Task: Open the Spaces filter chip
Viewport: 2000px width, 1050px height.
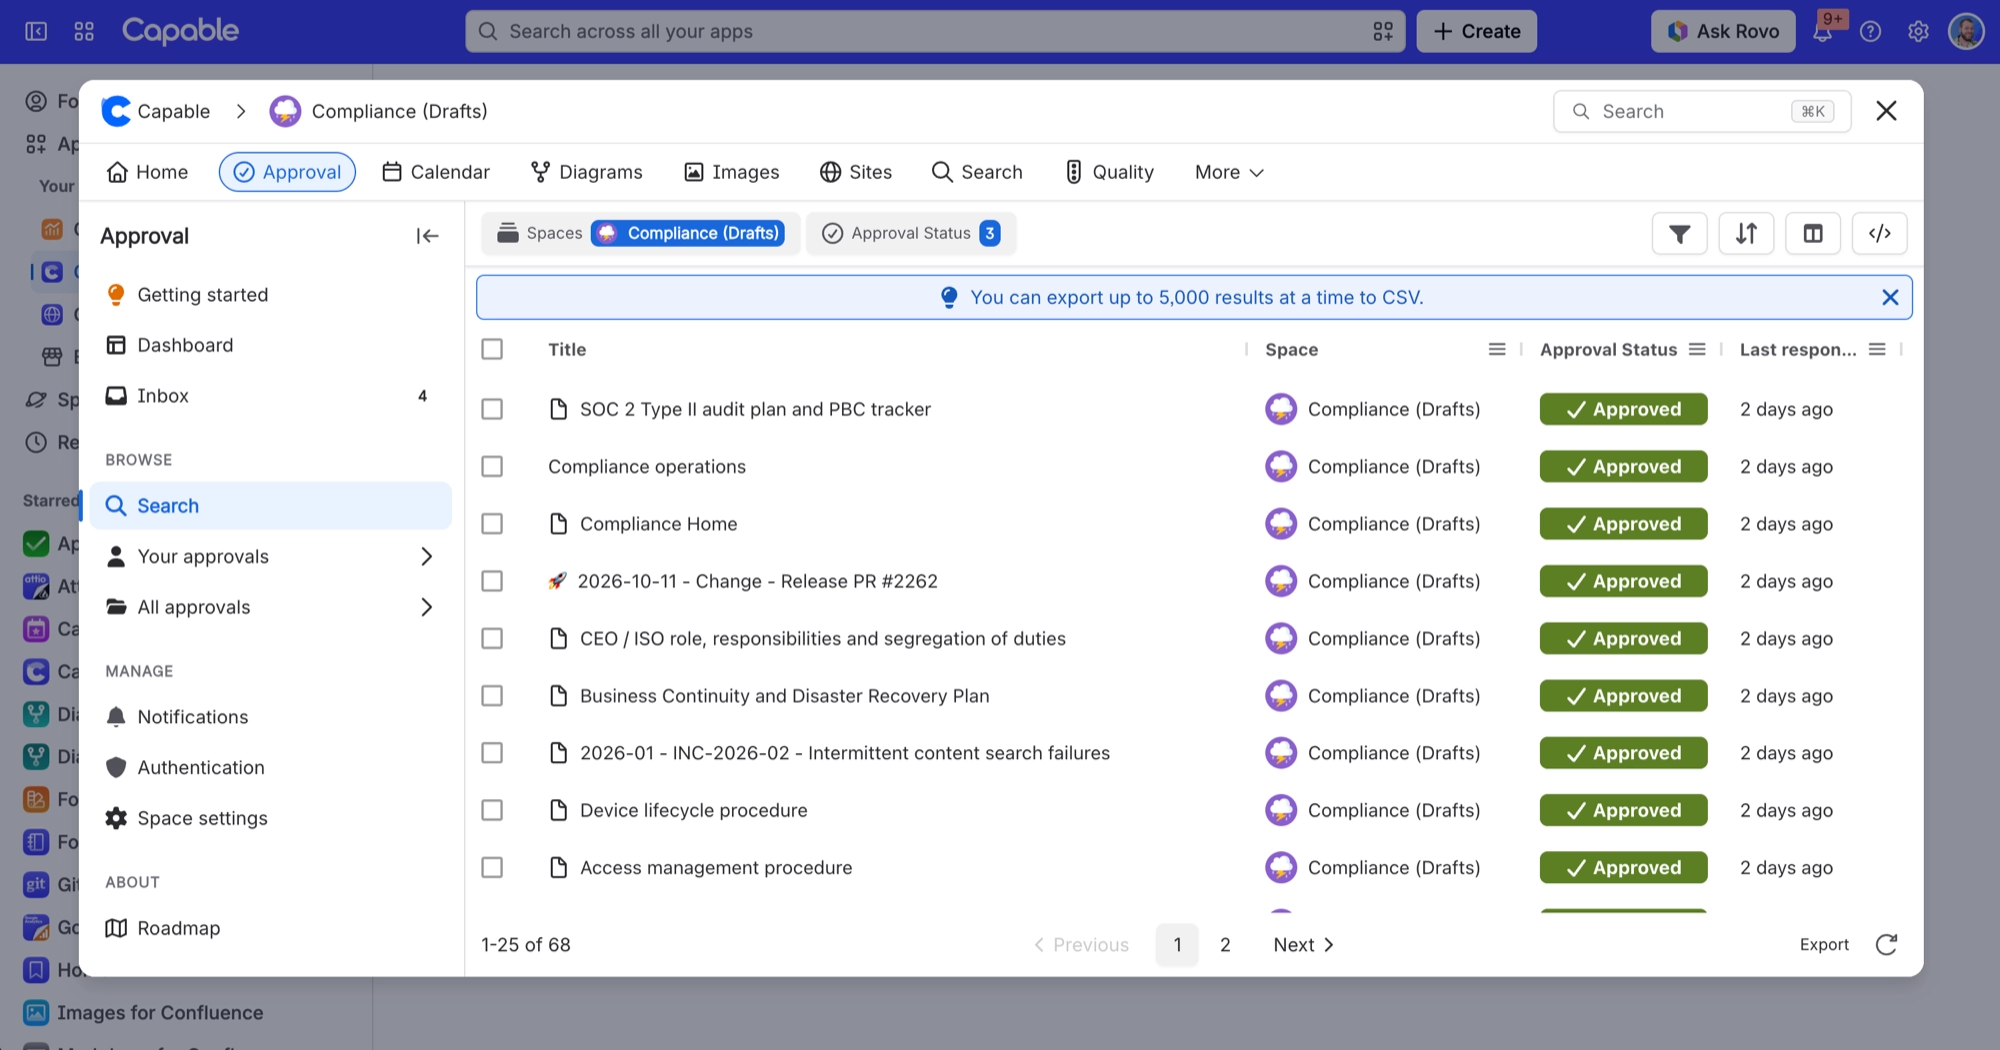Action: (640, 234)
